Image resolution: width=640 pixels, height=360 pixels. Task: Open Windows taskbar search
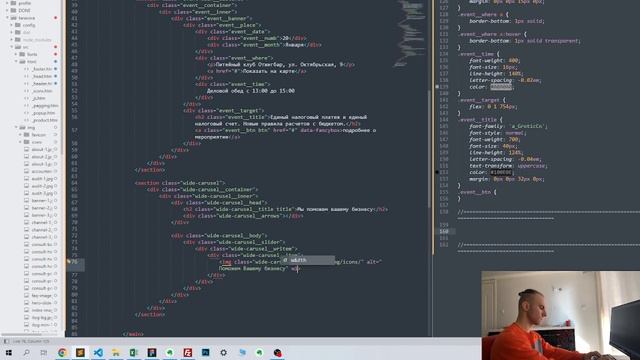[x=27, y=353]
